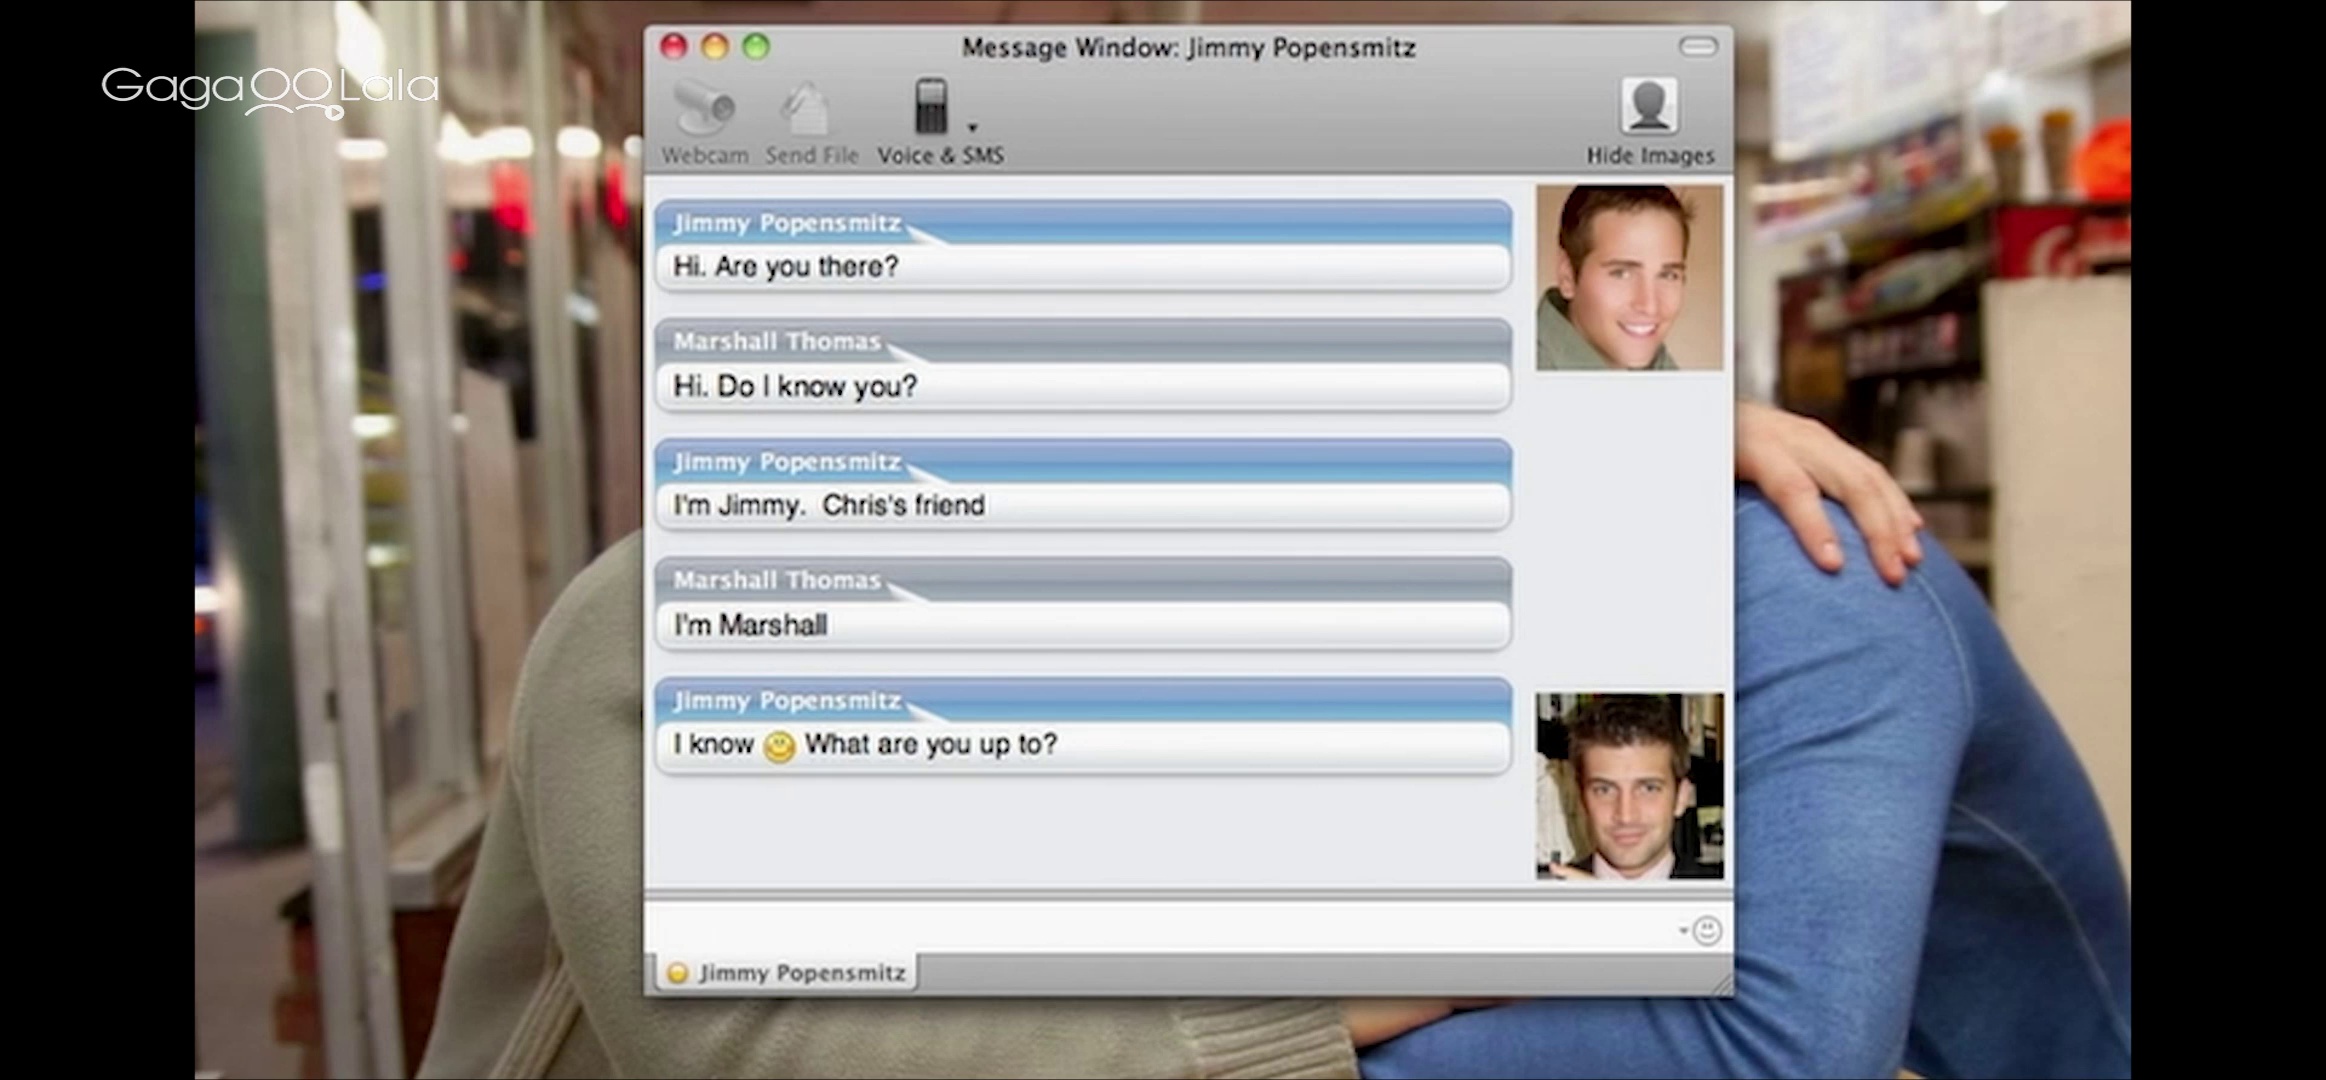Click in the message input field

pyautogui.click(x=1150, y=929)
